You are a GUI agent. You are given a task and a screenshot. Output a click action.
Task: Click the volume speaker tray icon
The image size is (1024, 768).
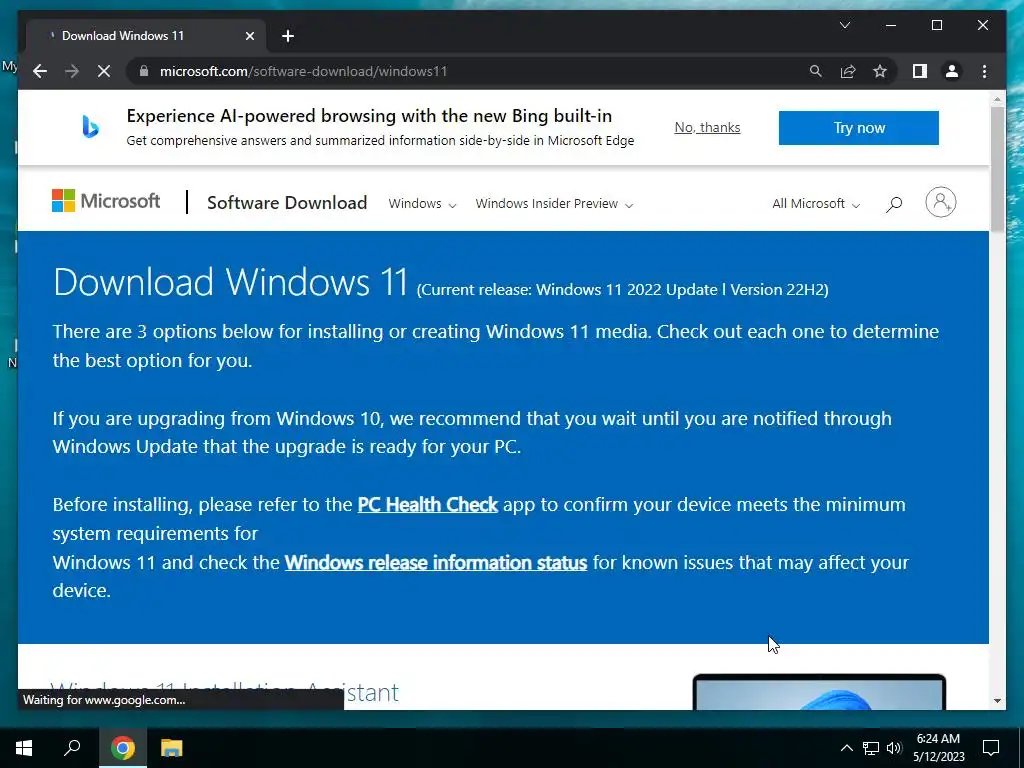[x=894, y=748]
